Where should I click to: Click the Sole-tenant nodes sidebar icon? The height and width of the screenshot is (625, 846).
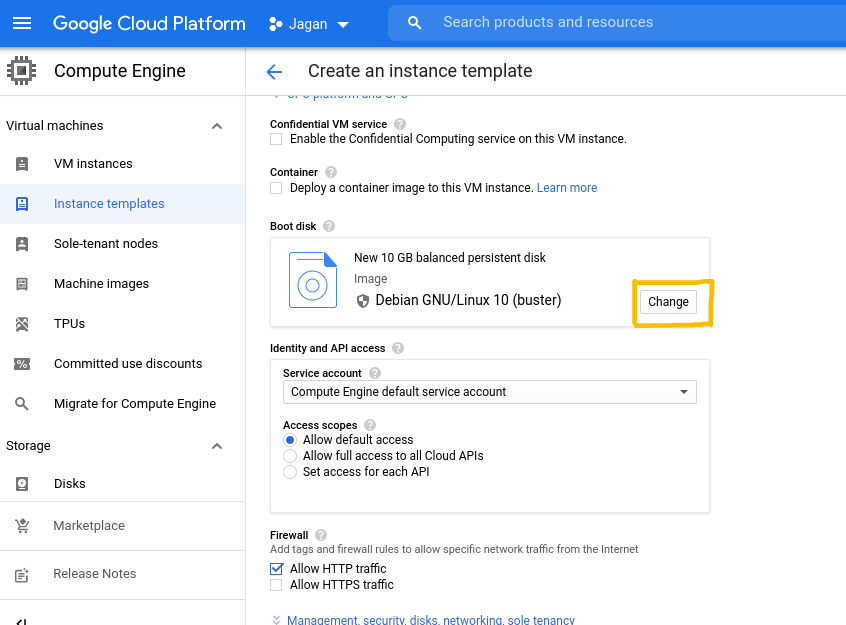(22, 244)
